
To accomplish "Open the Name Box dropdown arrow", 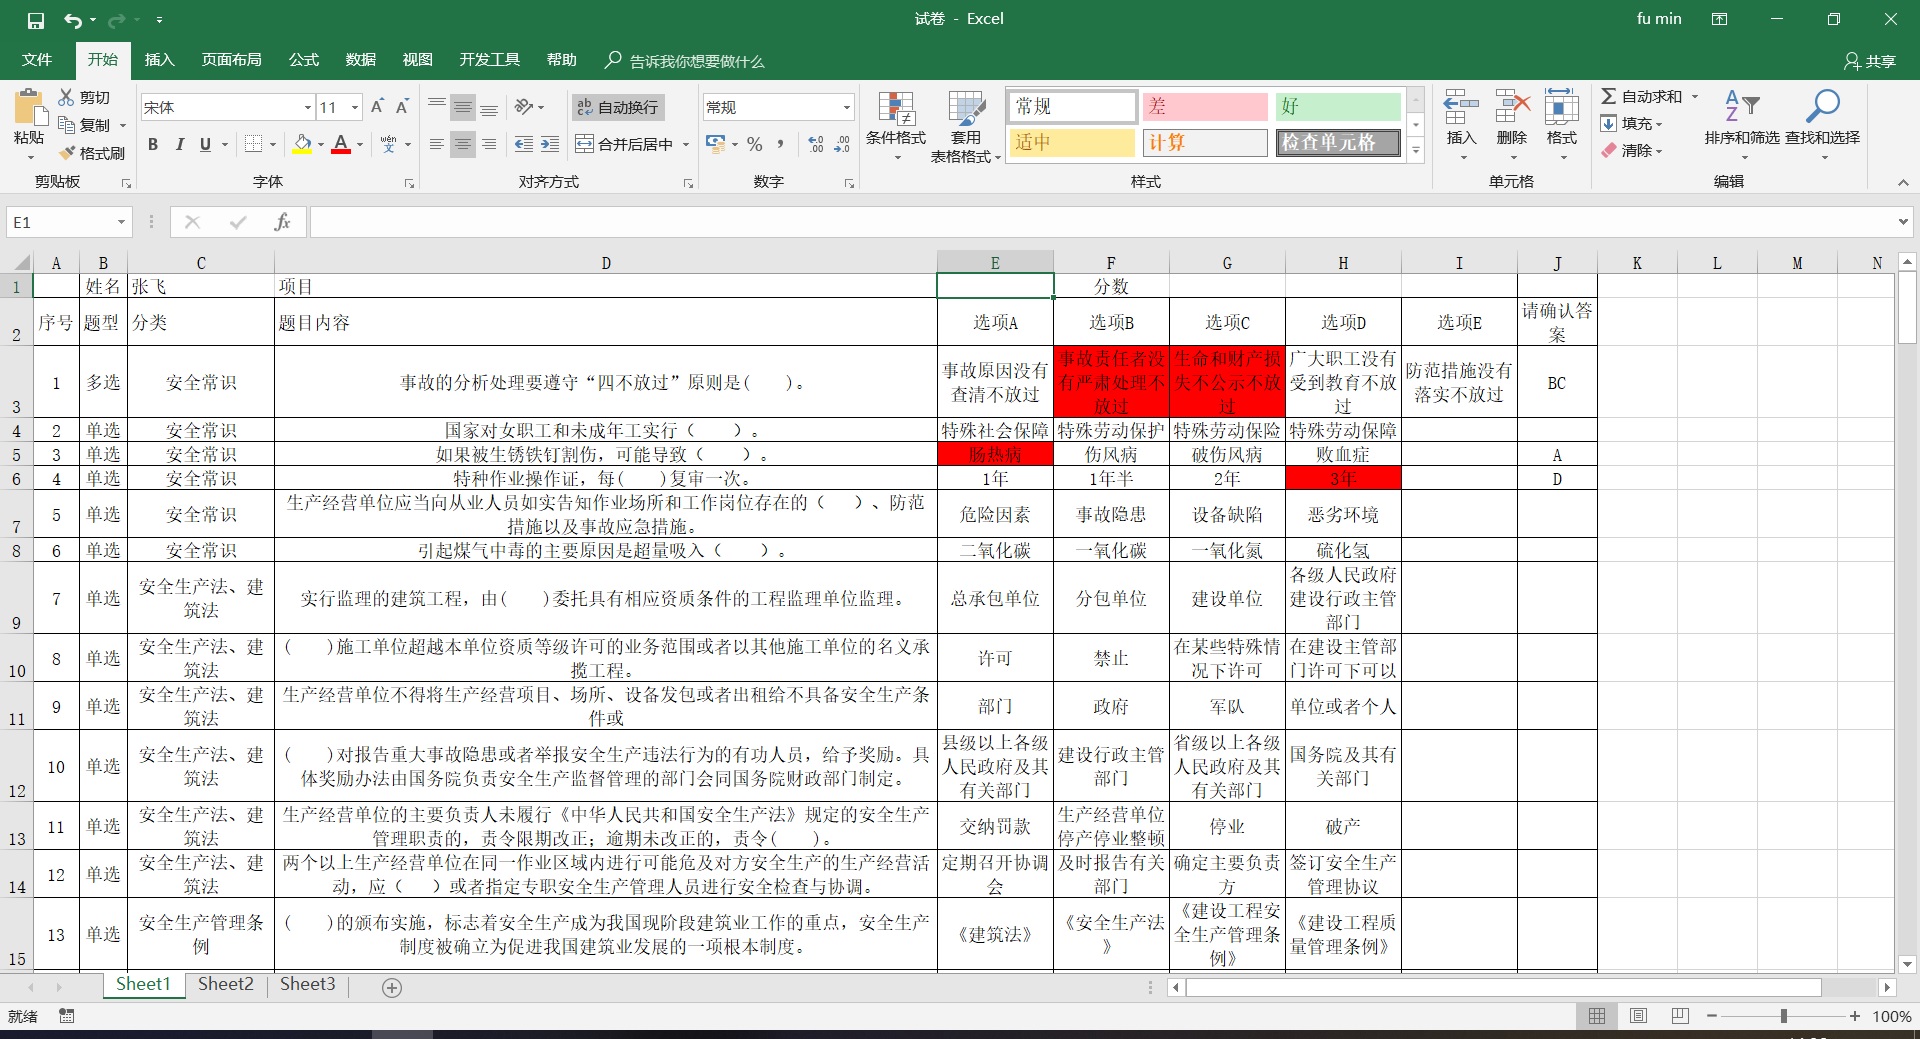I will 121,222.
